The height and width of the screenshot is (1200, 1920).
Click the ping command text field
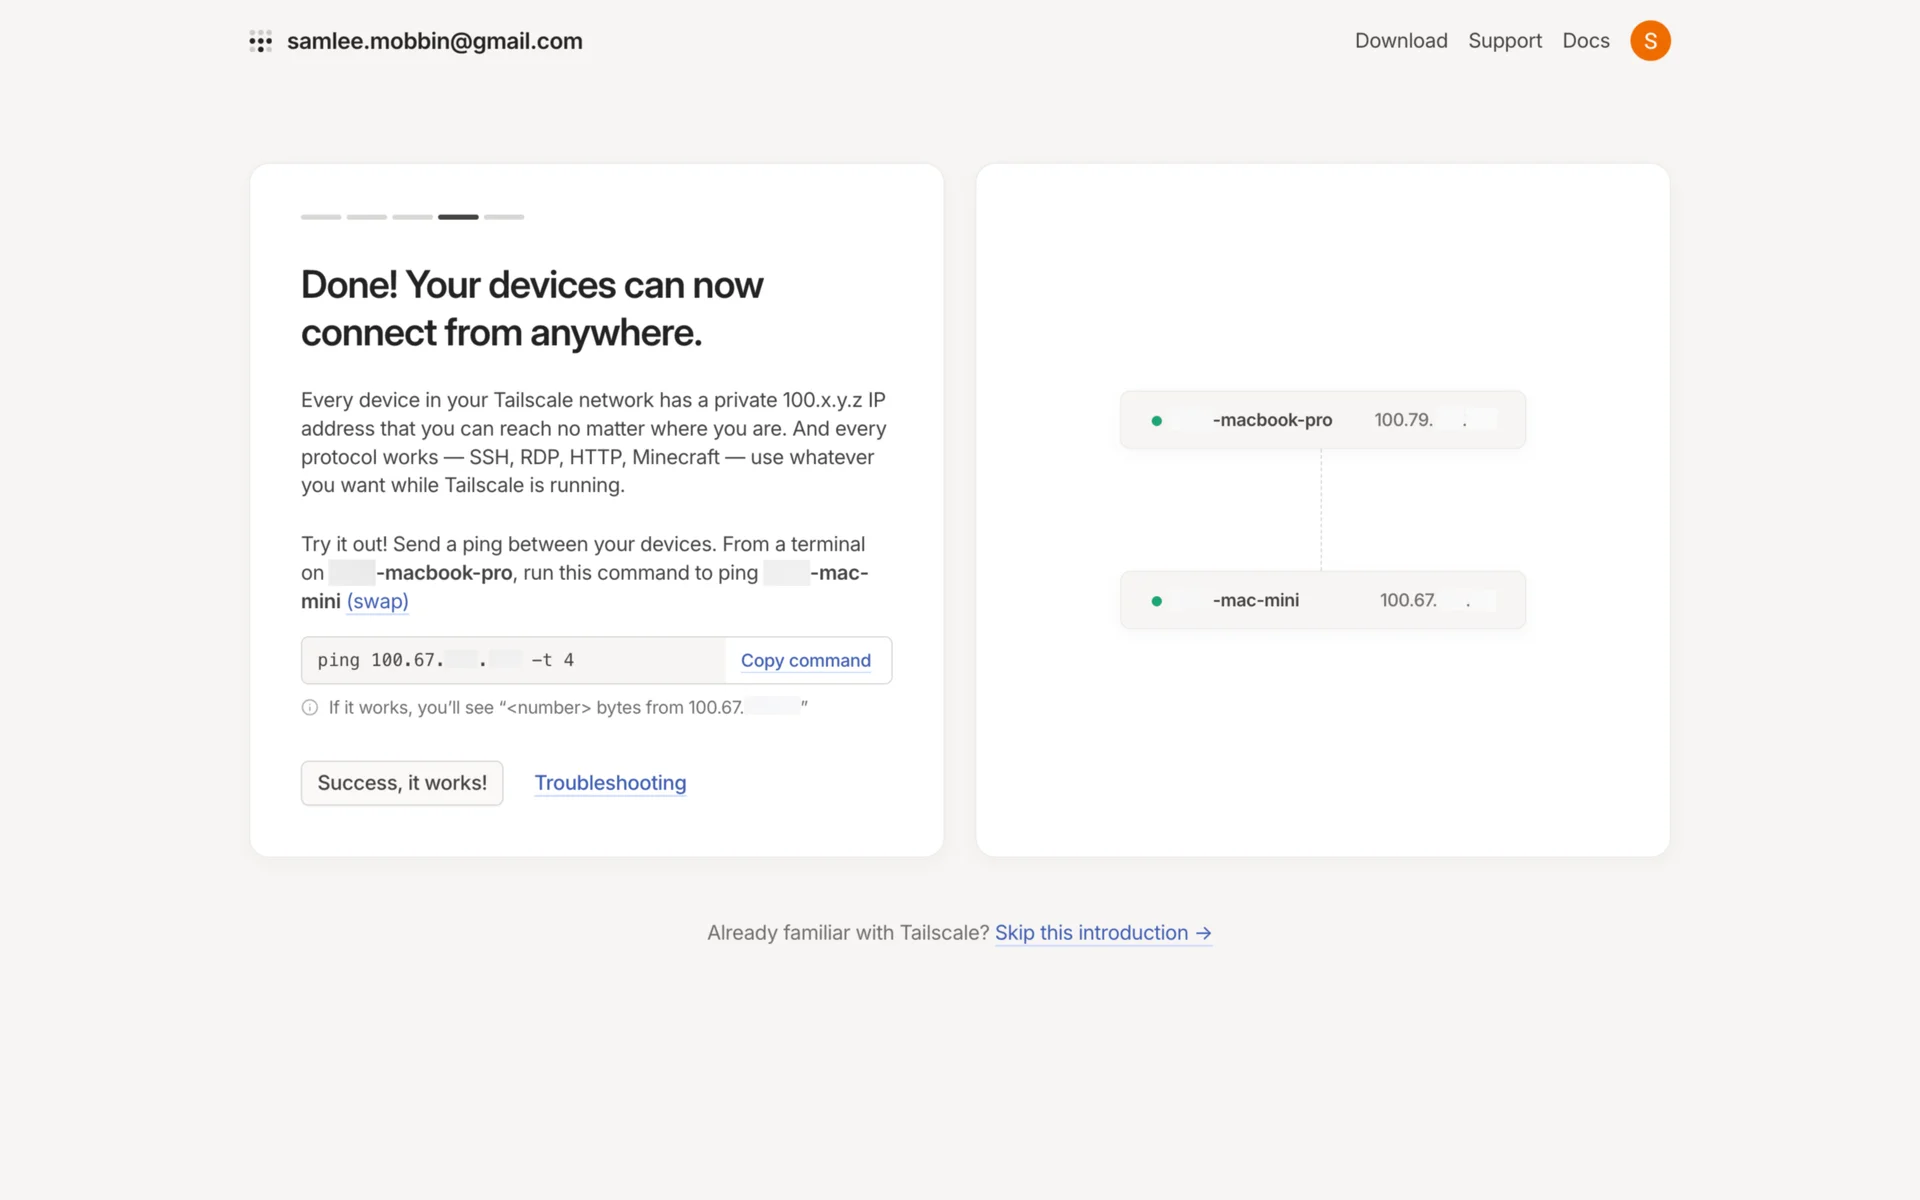click(512, 661)
